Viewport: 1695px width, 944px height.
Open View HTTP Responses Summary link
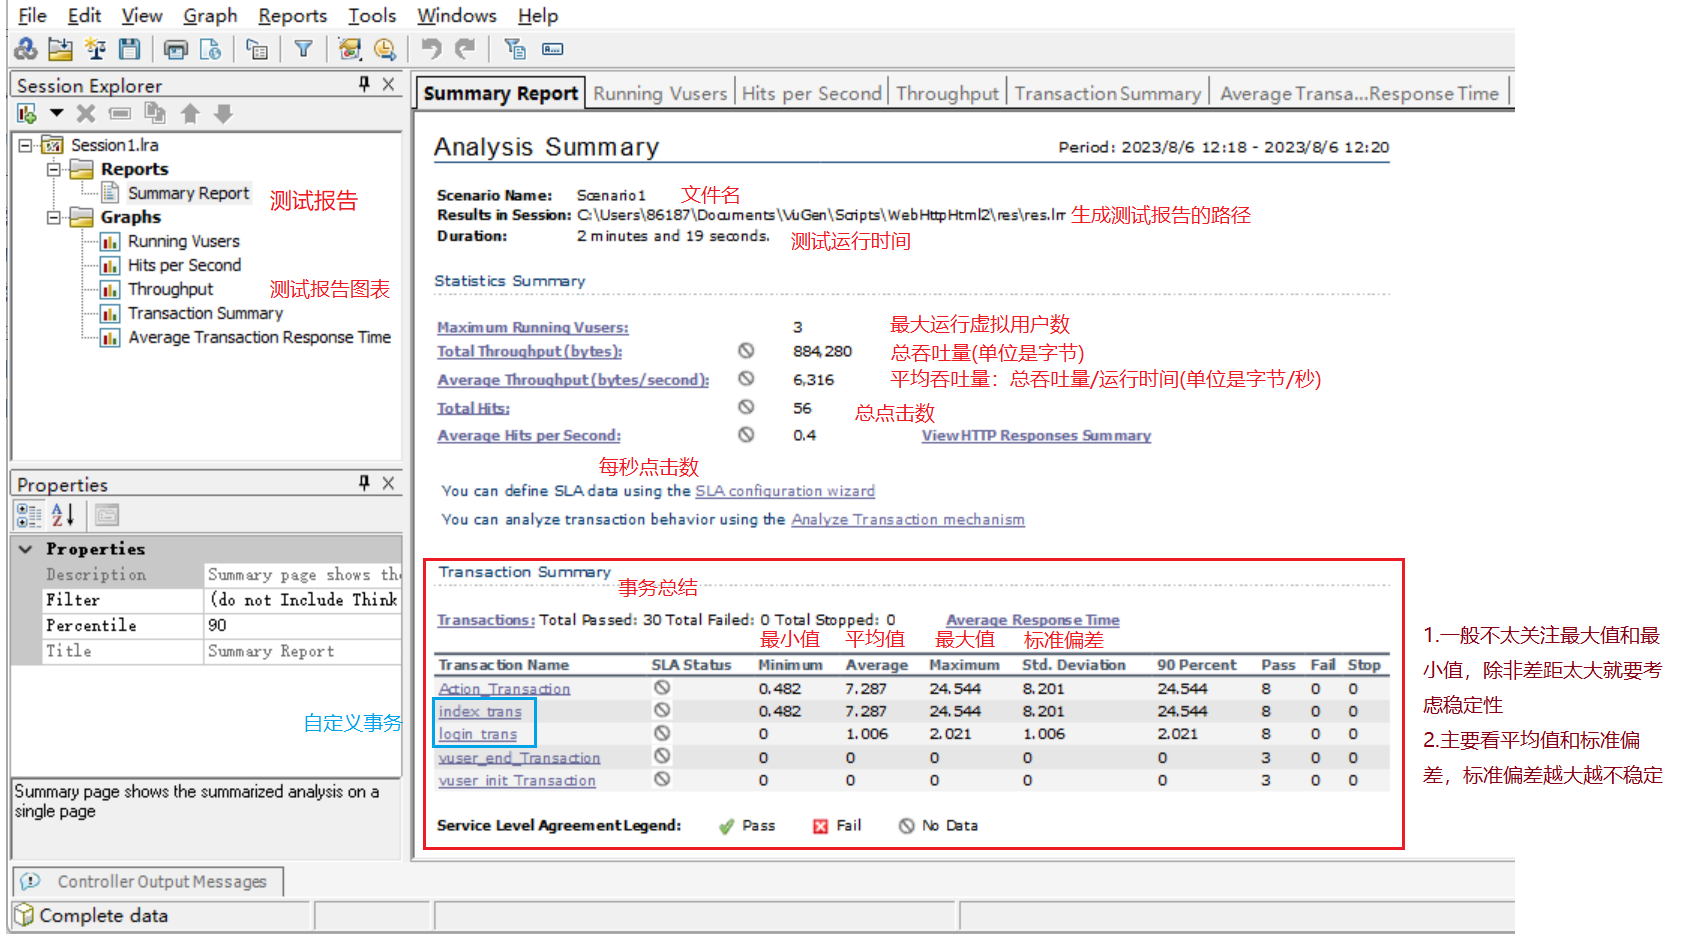click(x=1036, y=435)
